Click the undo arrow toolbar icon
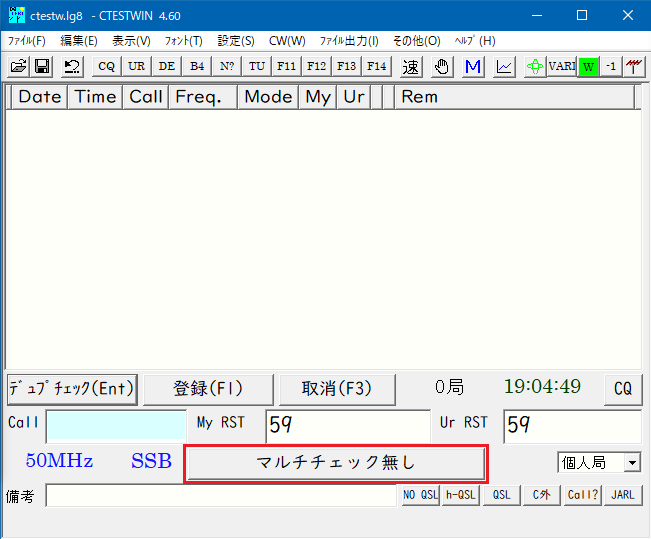This screenshot has height=539, width=651. pos(72,66)
